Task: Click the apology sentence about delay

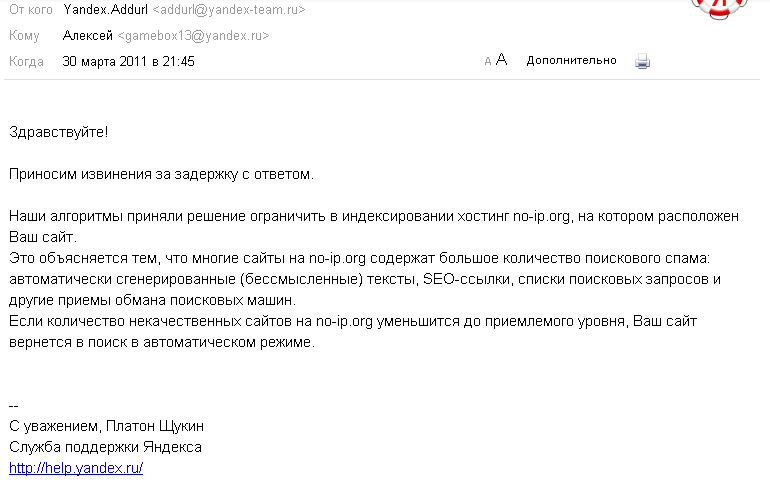Action: coord(162,174)
